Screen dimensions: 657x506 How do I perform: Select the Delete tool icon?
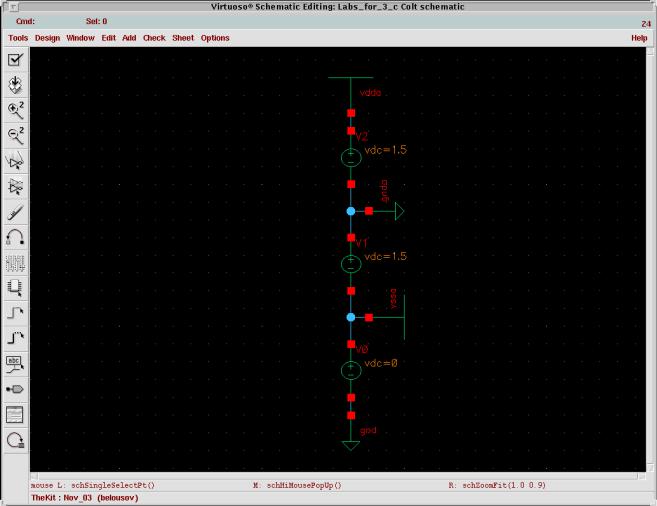tap(15, 212)
